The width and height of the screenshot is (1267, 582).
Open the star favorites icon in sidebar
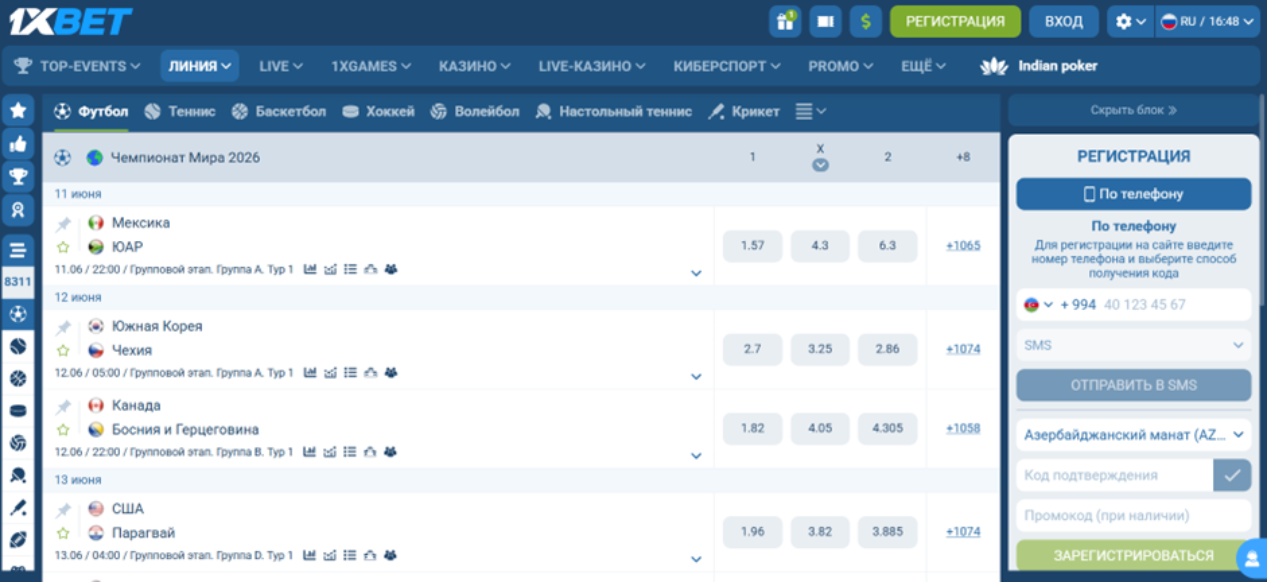click(17, 111)
